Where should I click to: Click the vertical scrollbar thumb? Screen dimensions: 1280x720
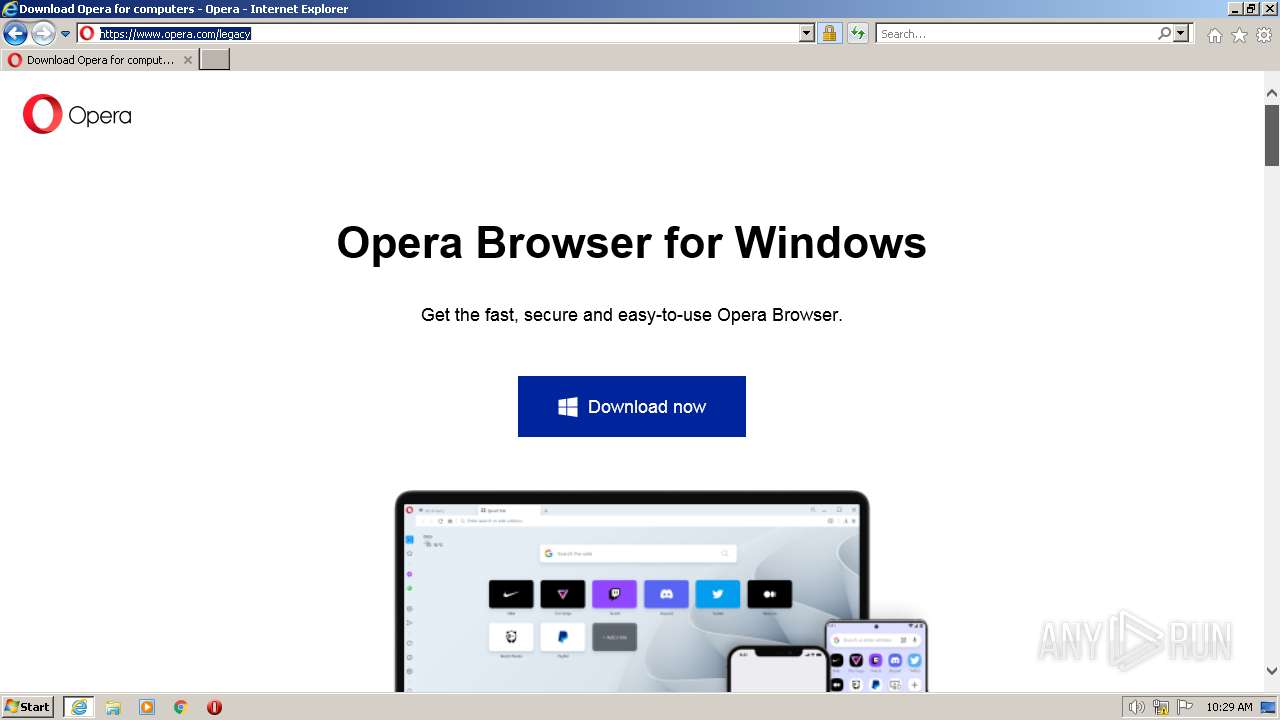pos(1272,135)
